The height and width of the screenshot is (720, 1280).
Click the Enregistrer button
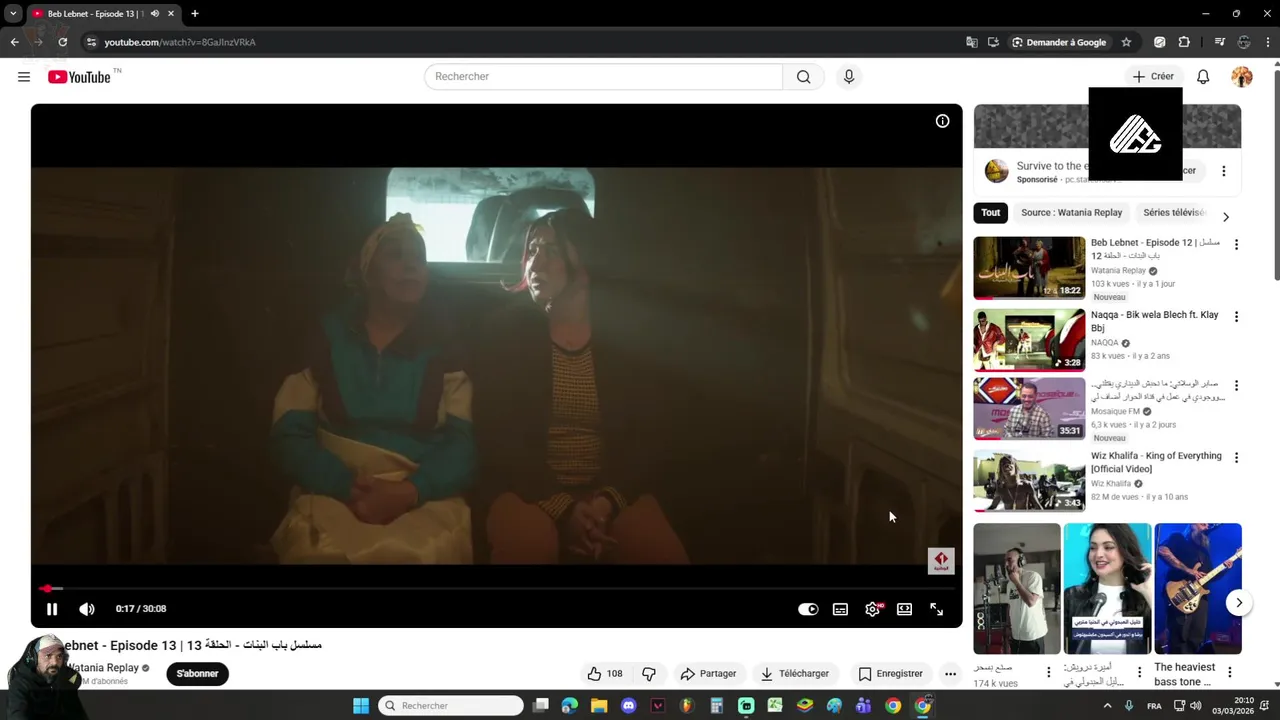click(890, 674)
